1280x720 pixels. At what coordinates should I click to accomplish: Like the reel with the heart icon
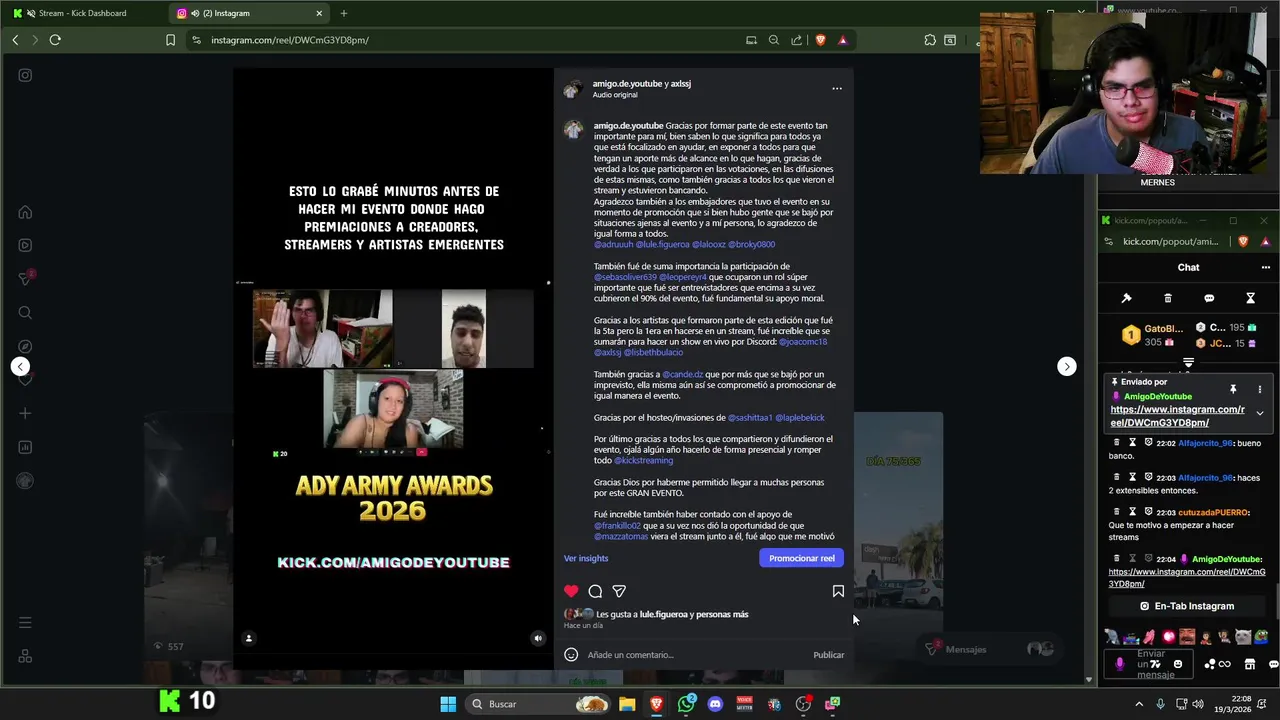[x=571, y=591]
